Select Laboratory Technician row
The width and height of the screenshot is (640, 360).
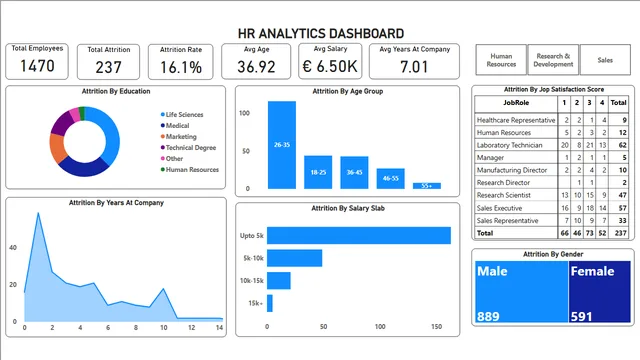551,145
